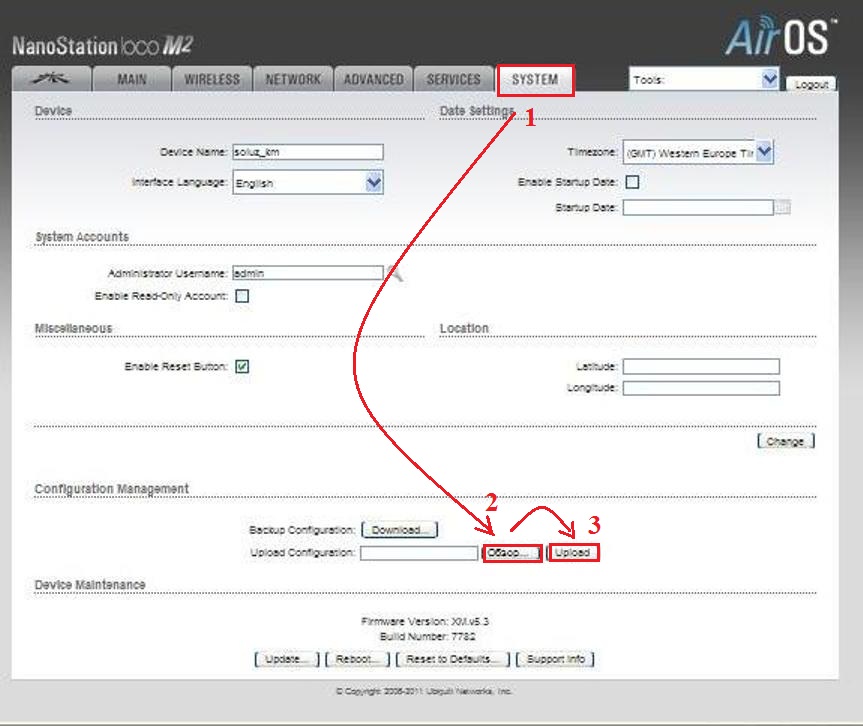Screen dimensions: 863x726
Task: Click the 'Configuration Management' section heading
Action: (x=112, y=489)
